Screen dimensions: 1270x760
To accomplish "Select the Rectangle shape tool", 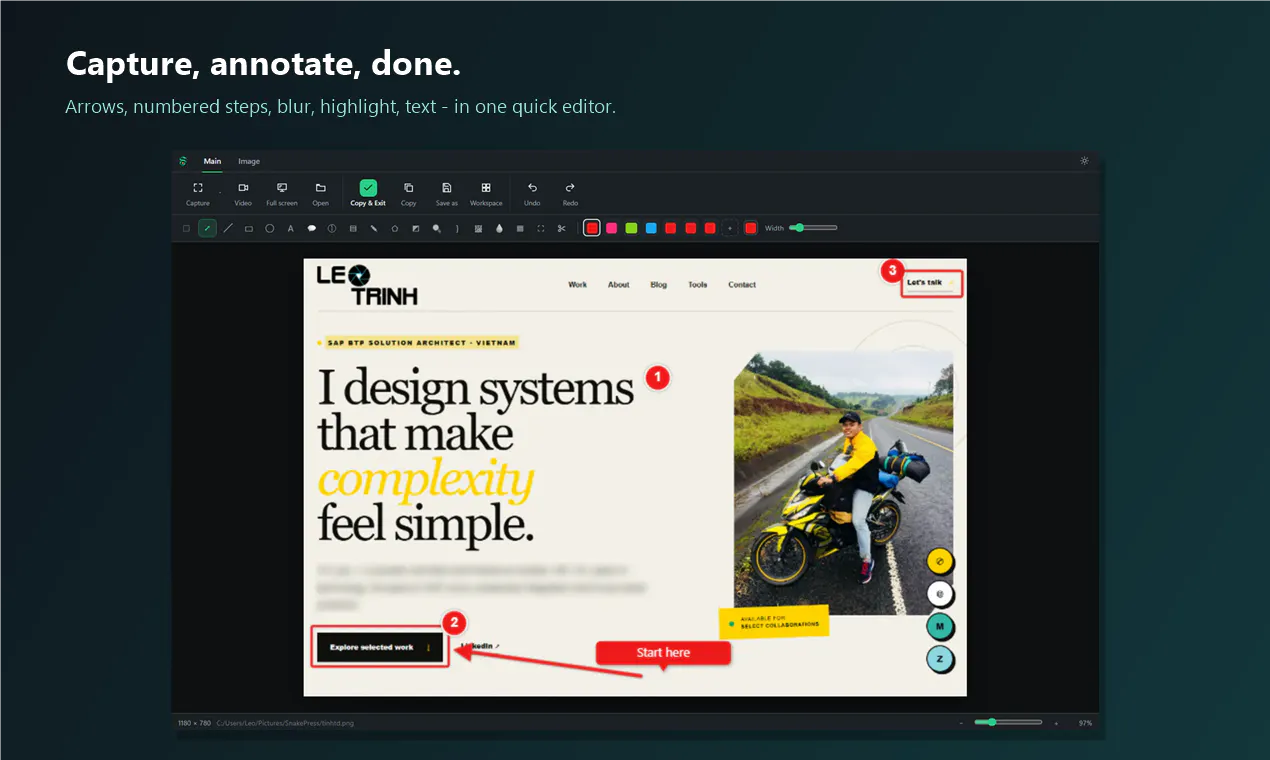I will (249, 228).
